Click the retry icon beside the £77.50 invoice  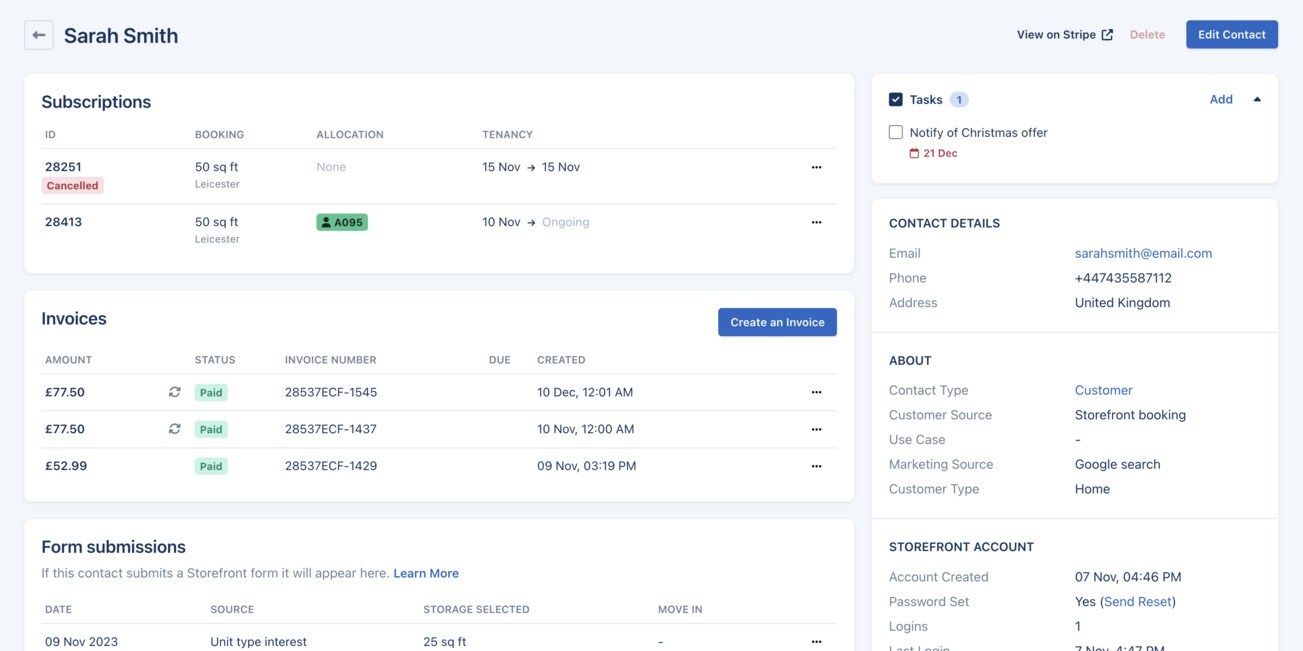(173, 391)
